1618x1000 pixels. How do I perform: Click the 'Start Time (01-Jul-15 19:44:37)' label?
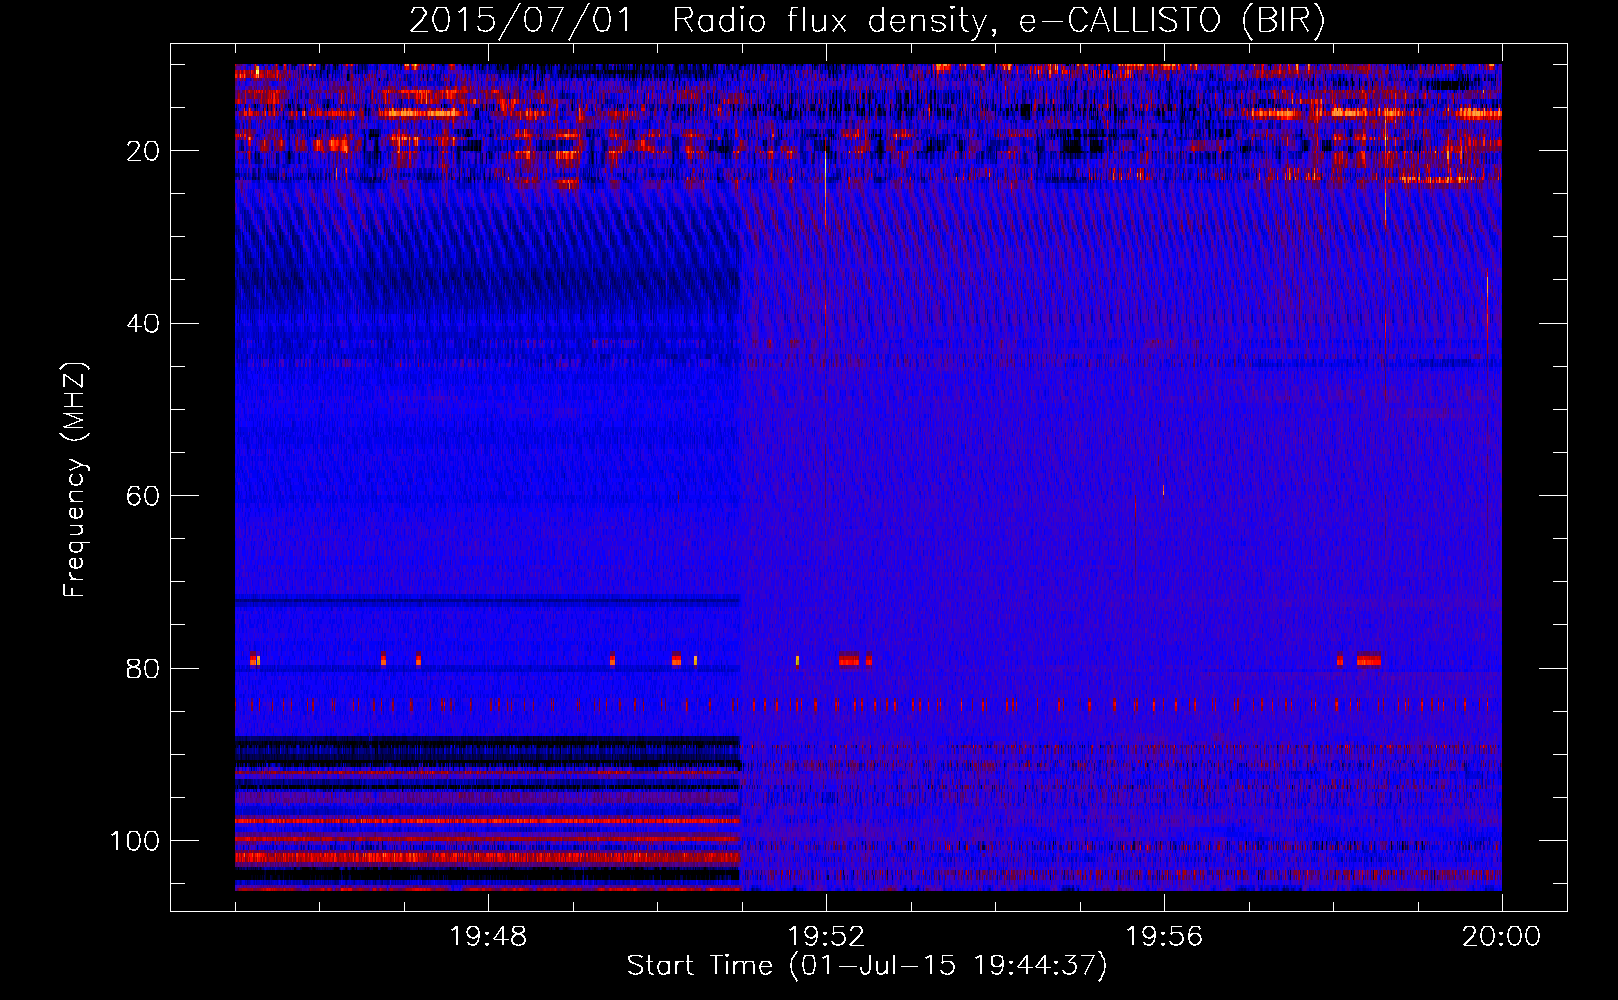(x=867, y=966)
